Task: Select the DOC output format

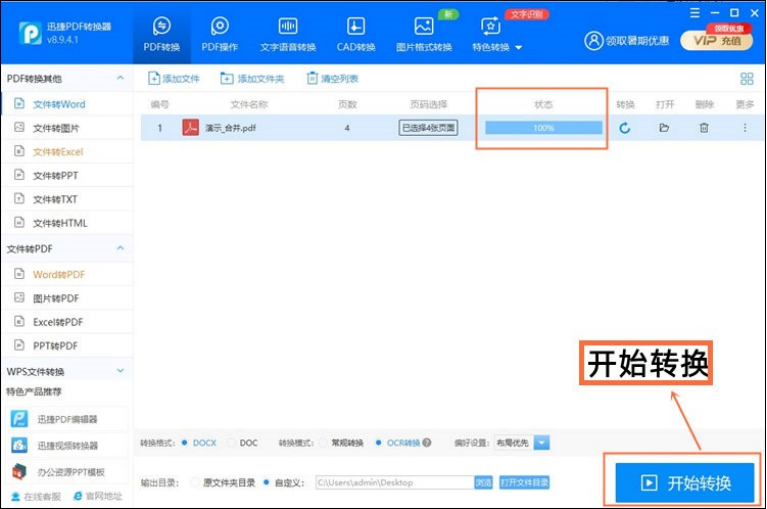Action: [240, 443]
